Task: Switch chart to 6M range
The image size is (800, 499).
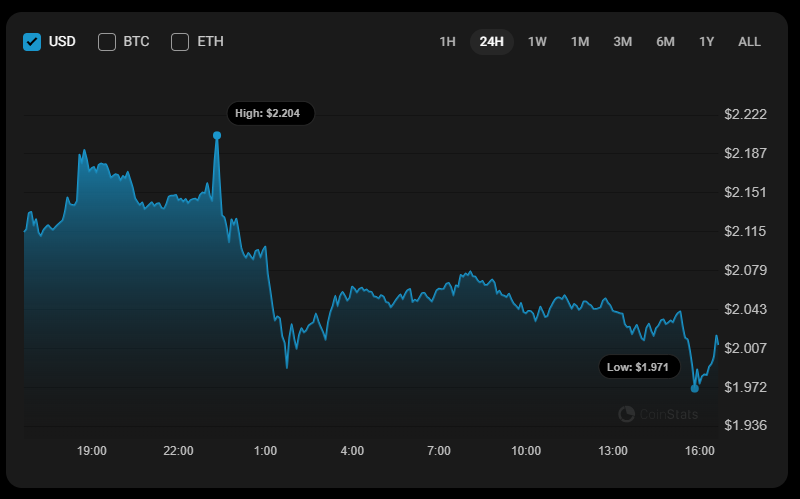Action: click(x=665, y=42)
